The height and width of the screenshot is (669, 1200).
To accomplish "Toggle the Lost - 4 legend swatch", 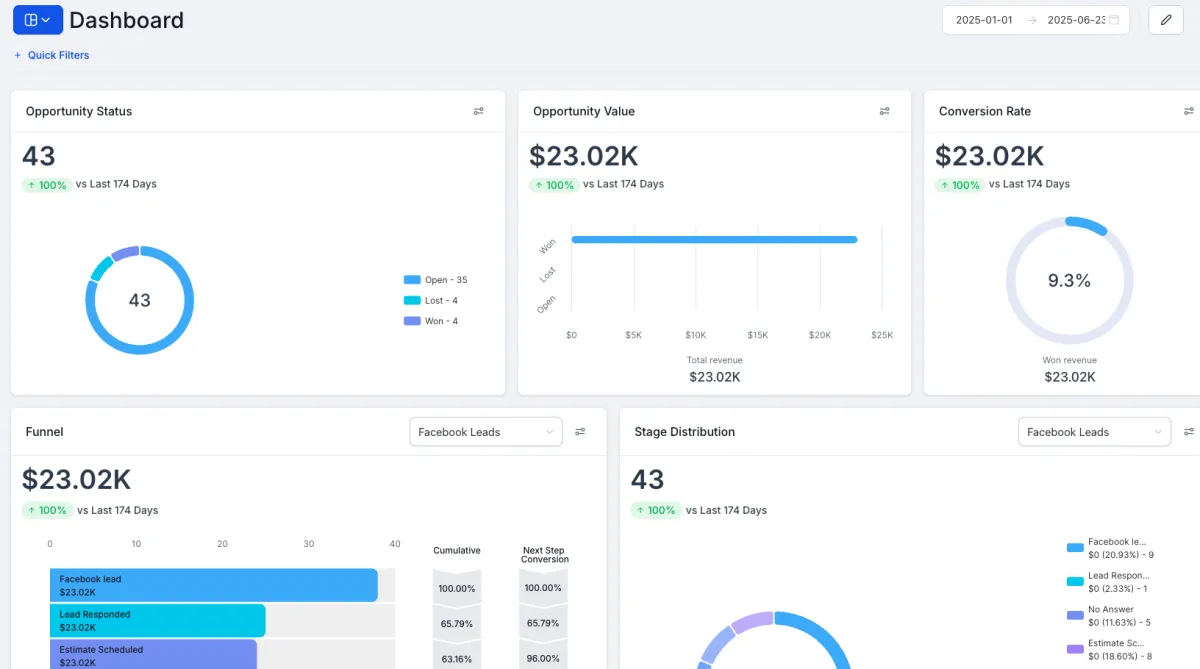I will click(412, 301).
